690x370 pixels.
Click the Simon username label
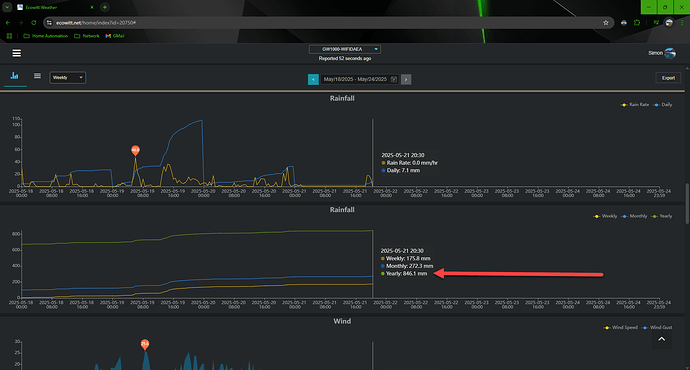pyautogui.click(x=655, y=53)
